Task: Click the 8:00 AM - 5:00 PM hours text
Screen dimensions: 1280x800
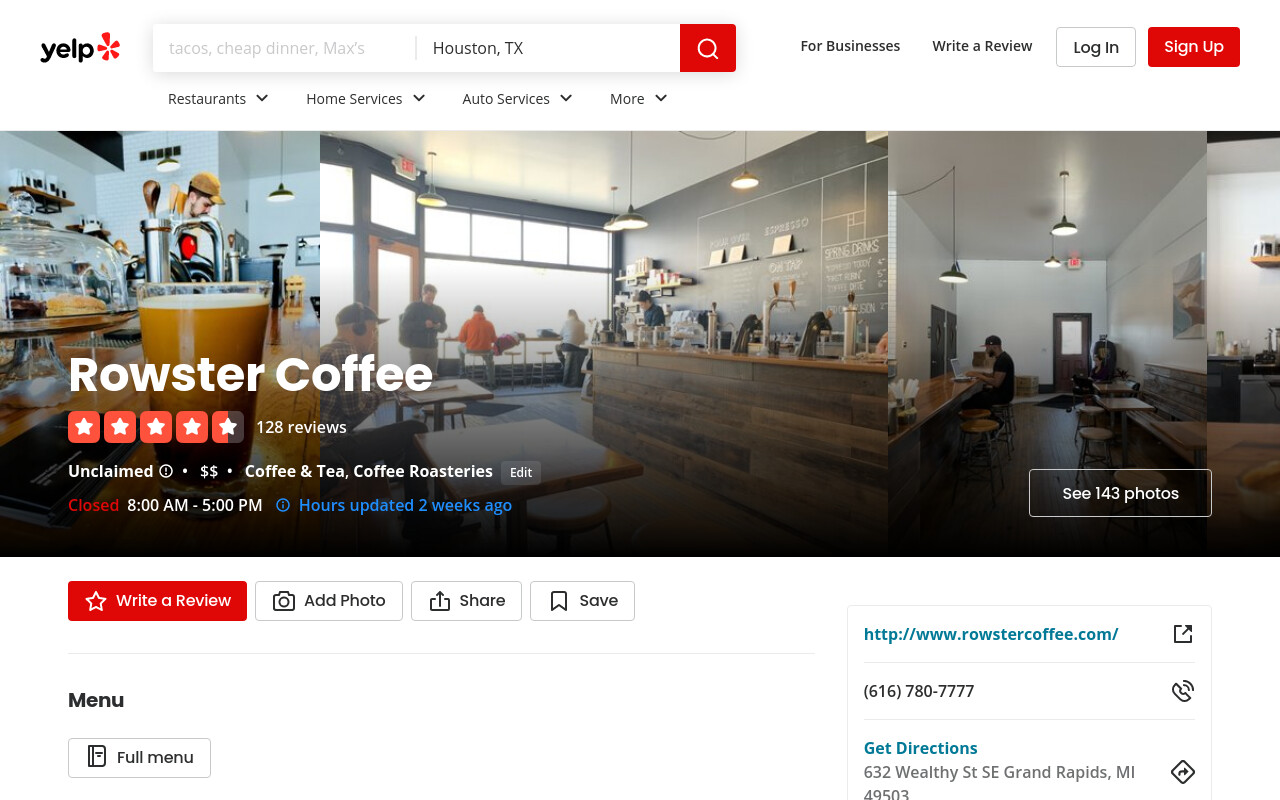Action: (195, 505)
